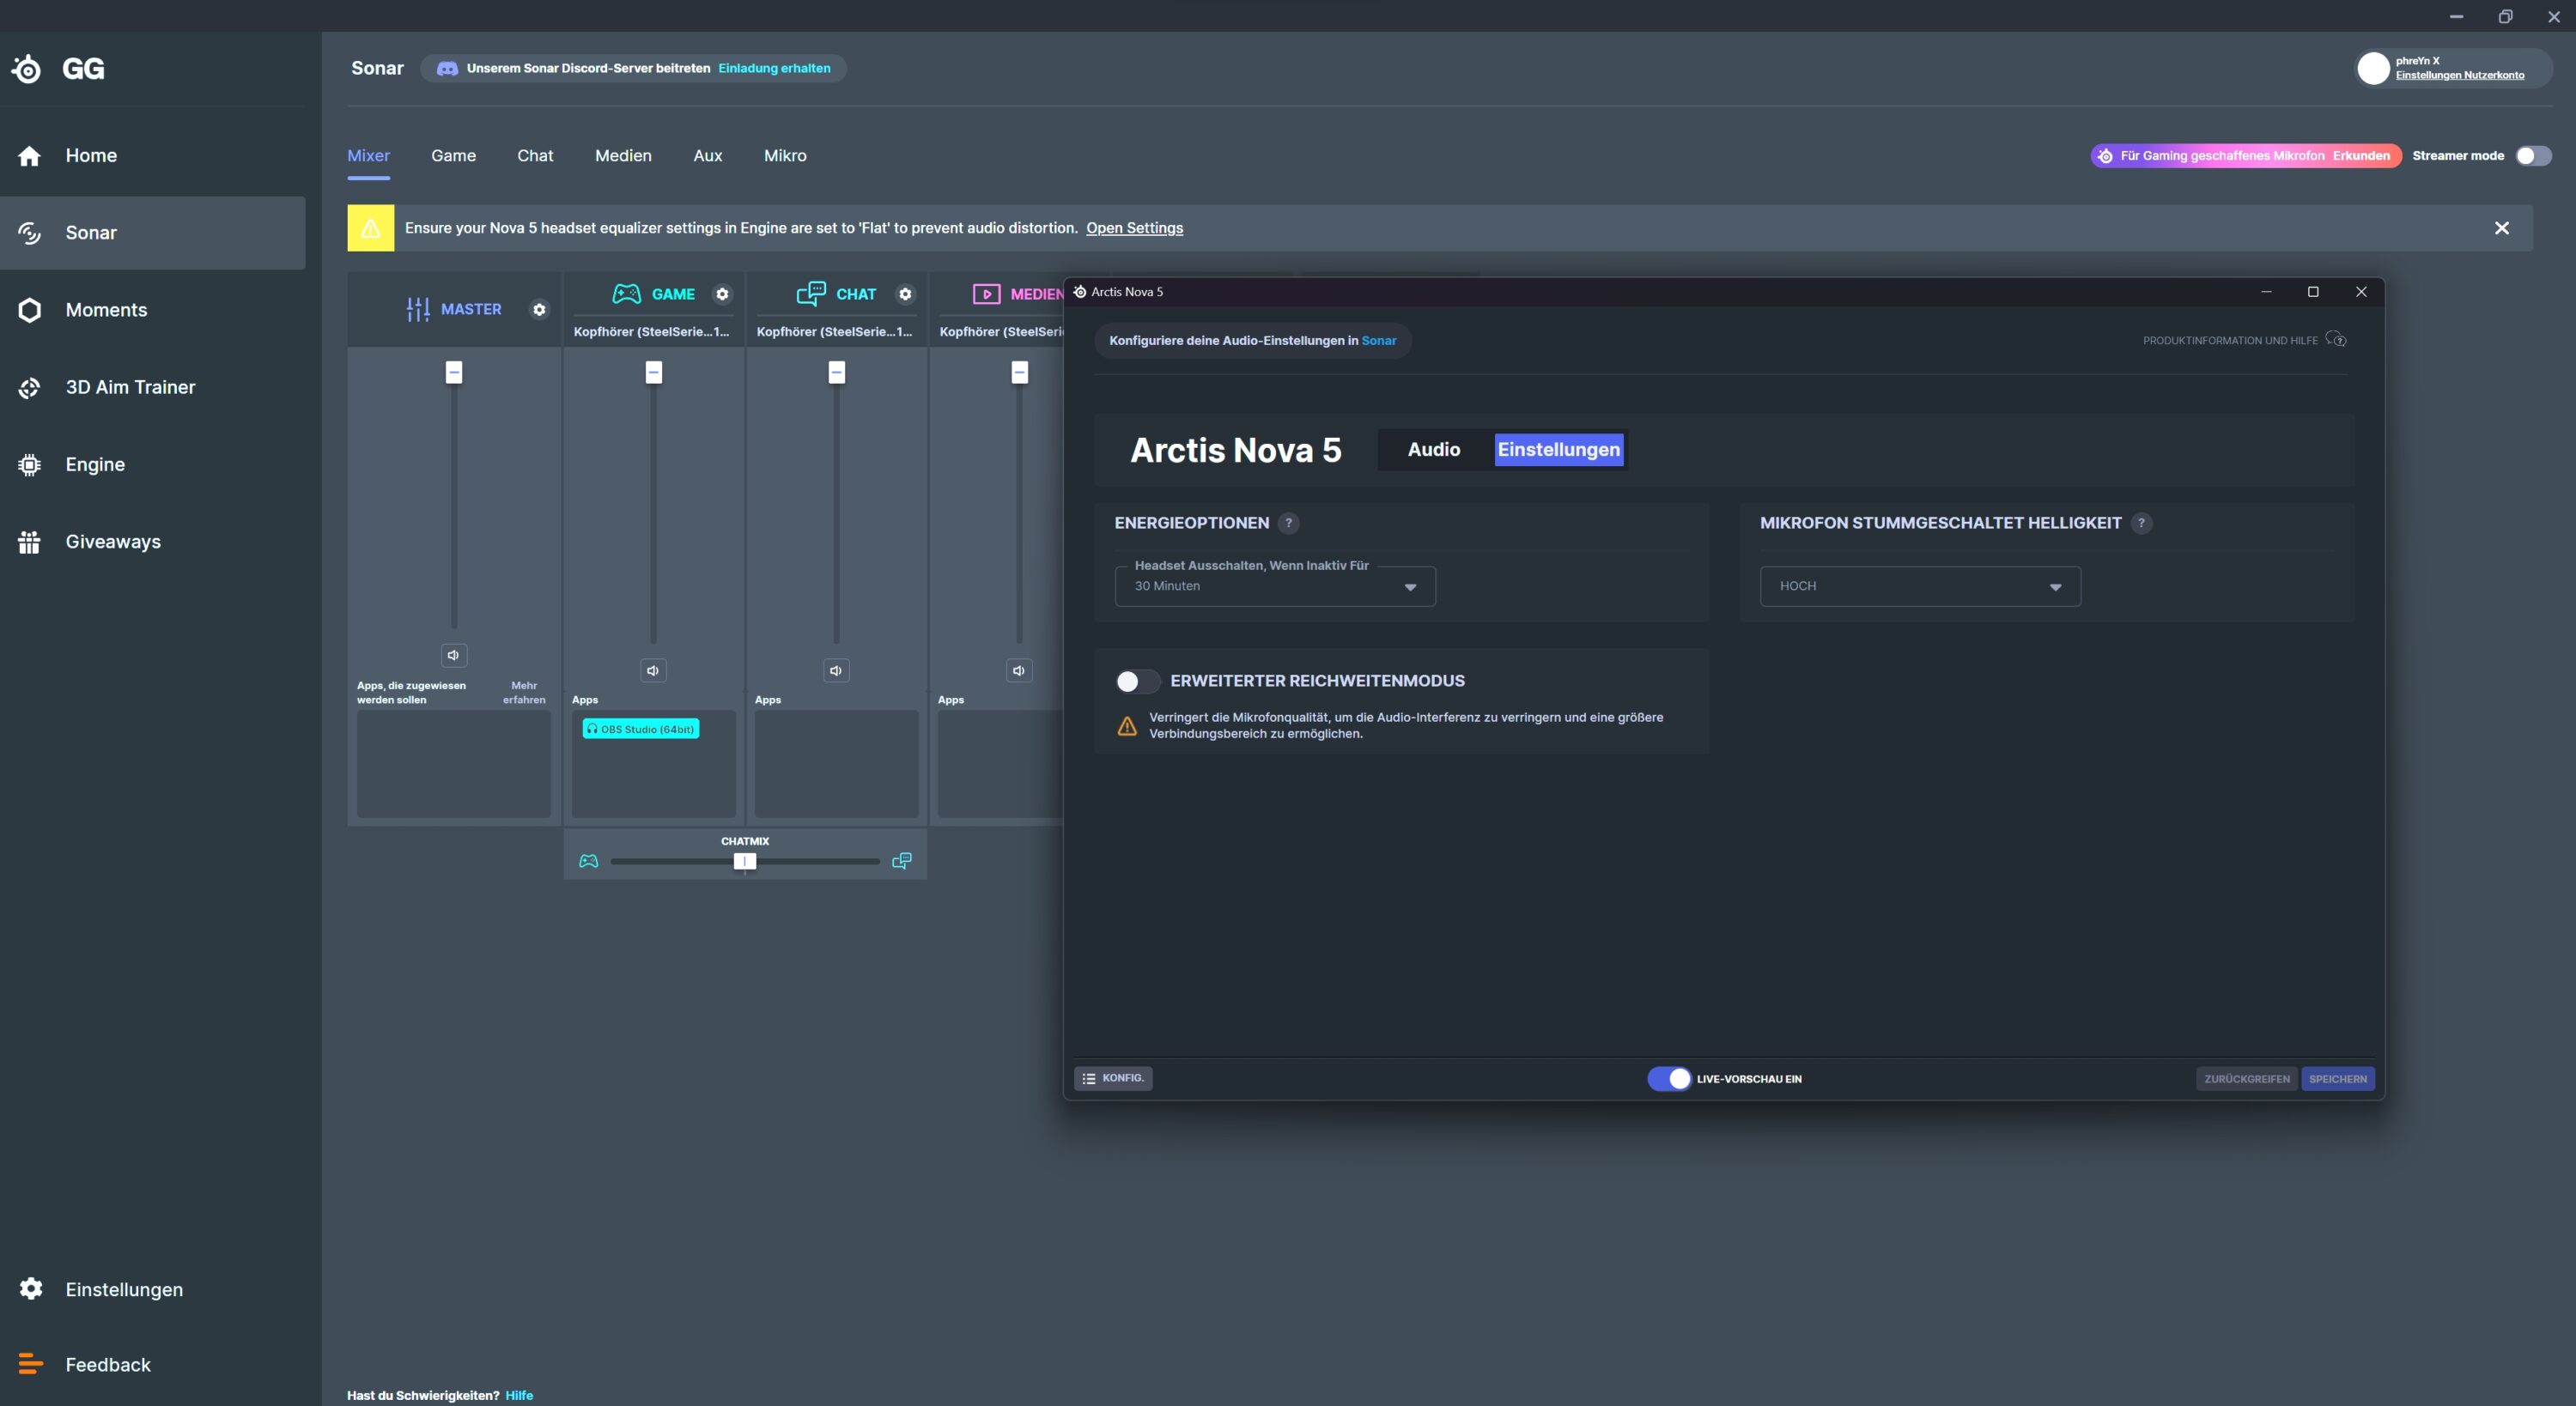
Task: Mute the CHAT channel speaker icon
Action: click(x=836, y=670)
